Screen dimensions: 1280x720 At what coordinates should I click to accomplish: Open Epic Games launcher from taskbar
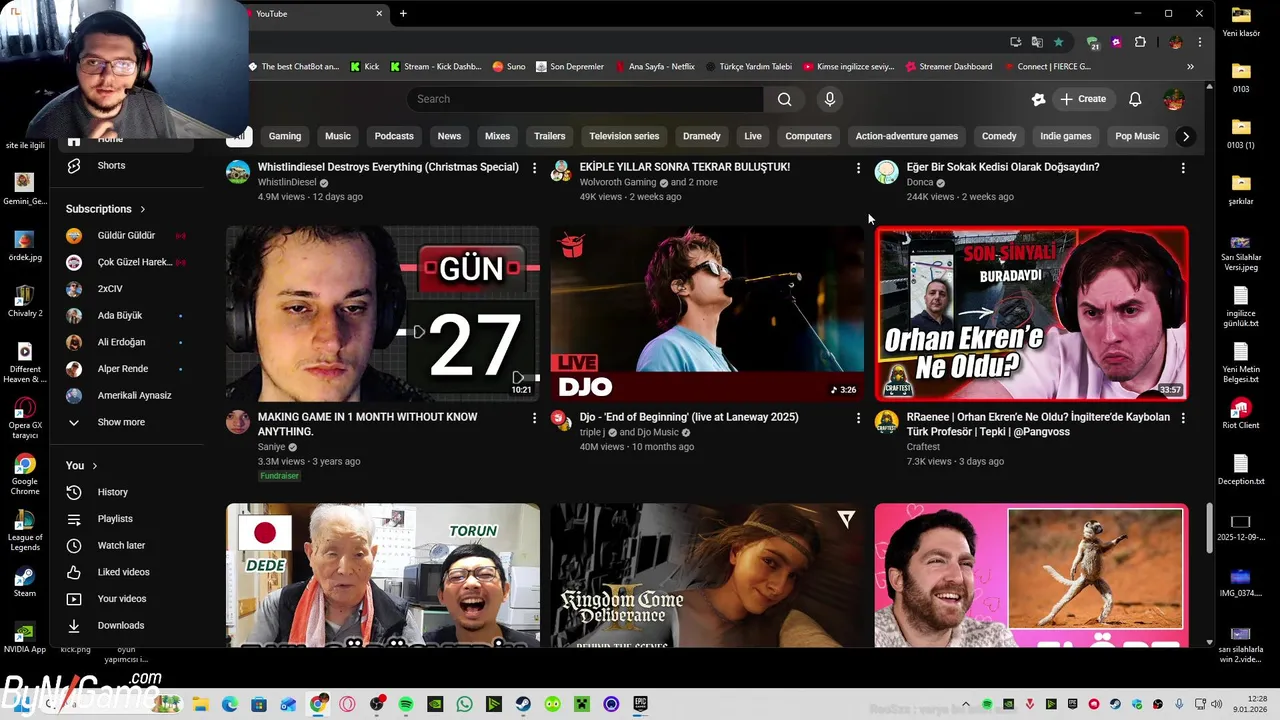[x=640, y=704]
